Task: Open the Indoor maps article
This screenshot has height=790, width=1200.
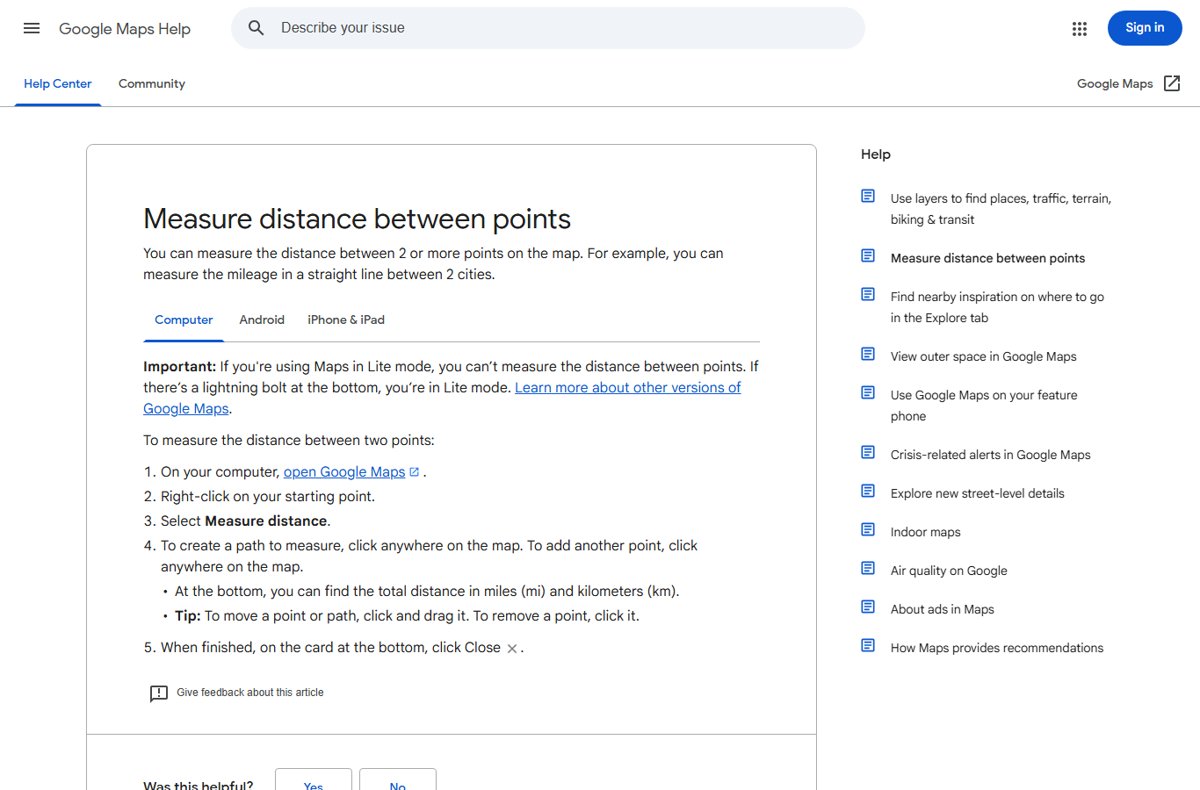Action: (926, 532)
